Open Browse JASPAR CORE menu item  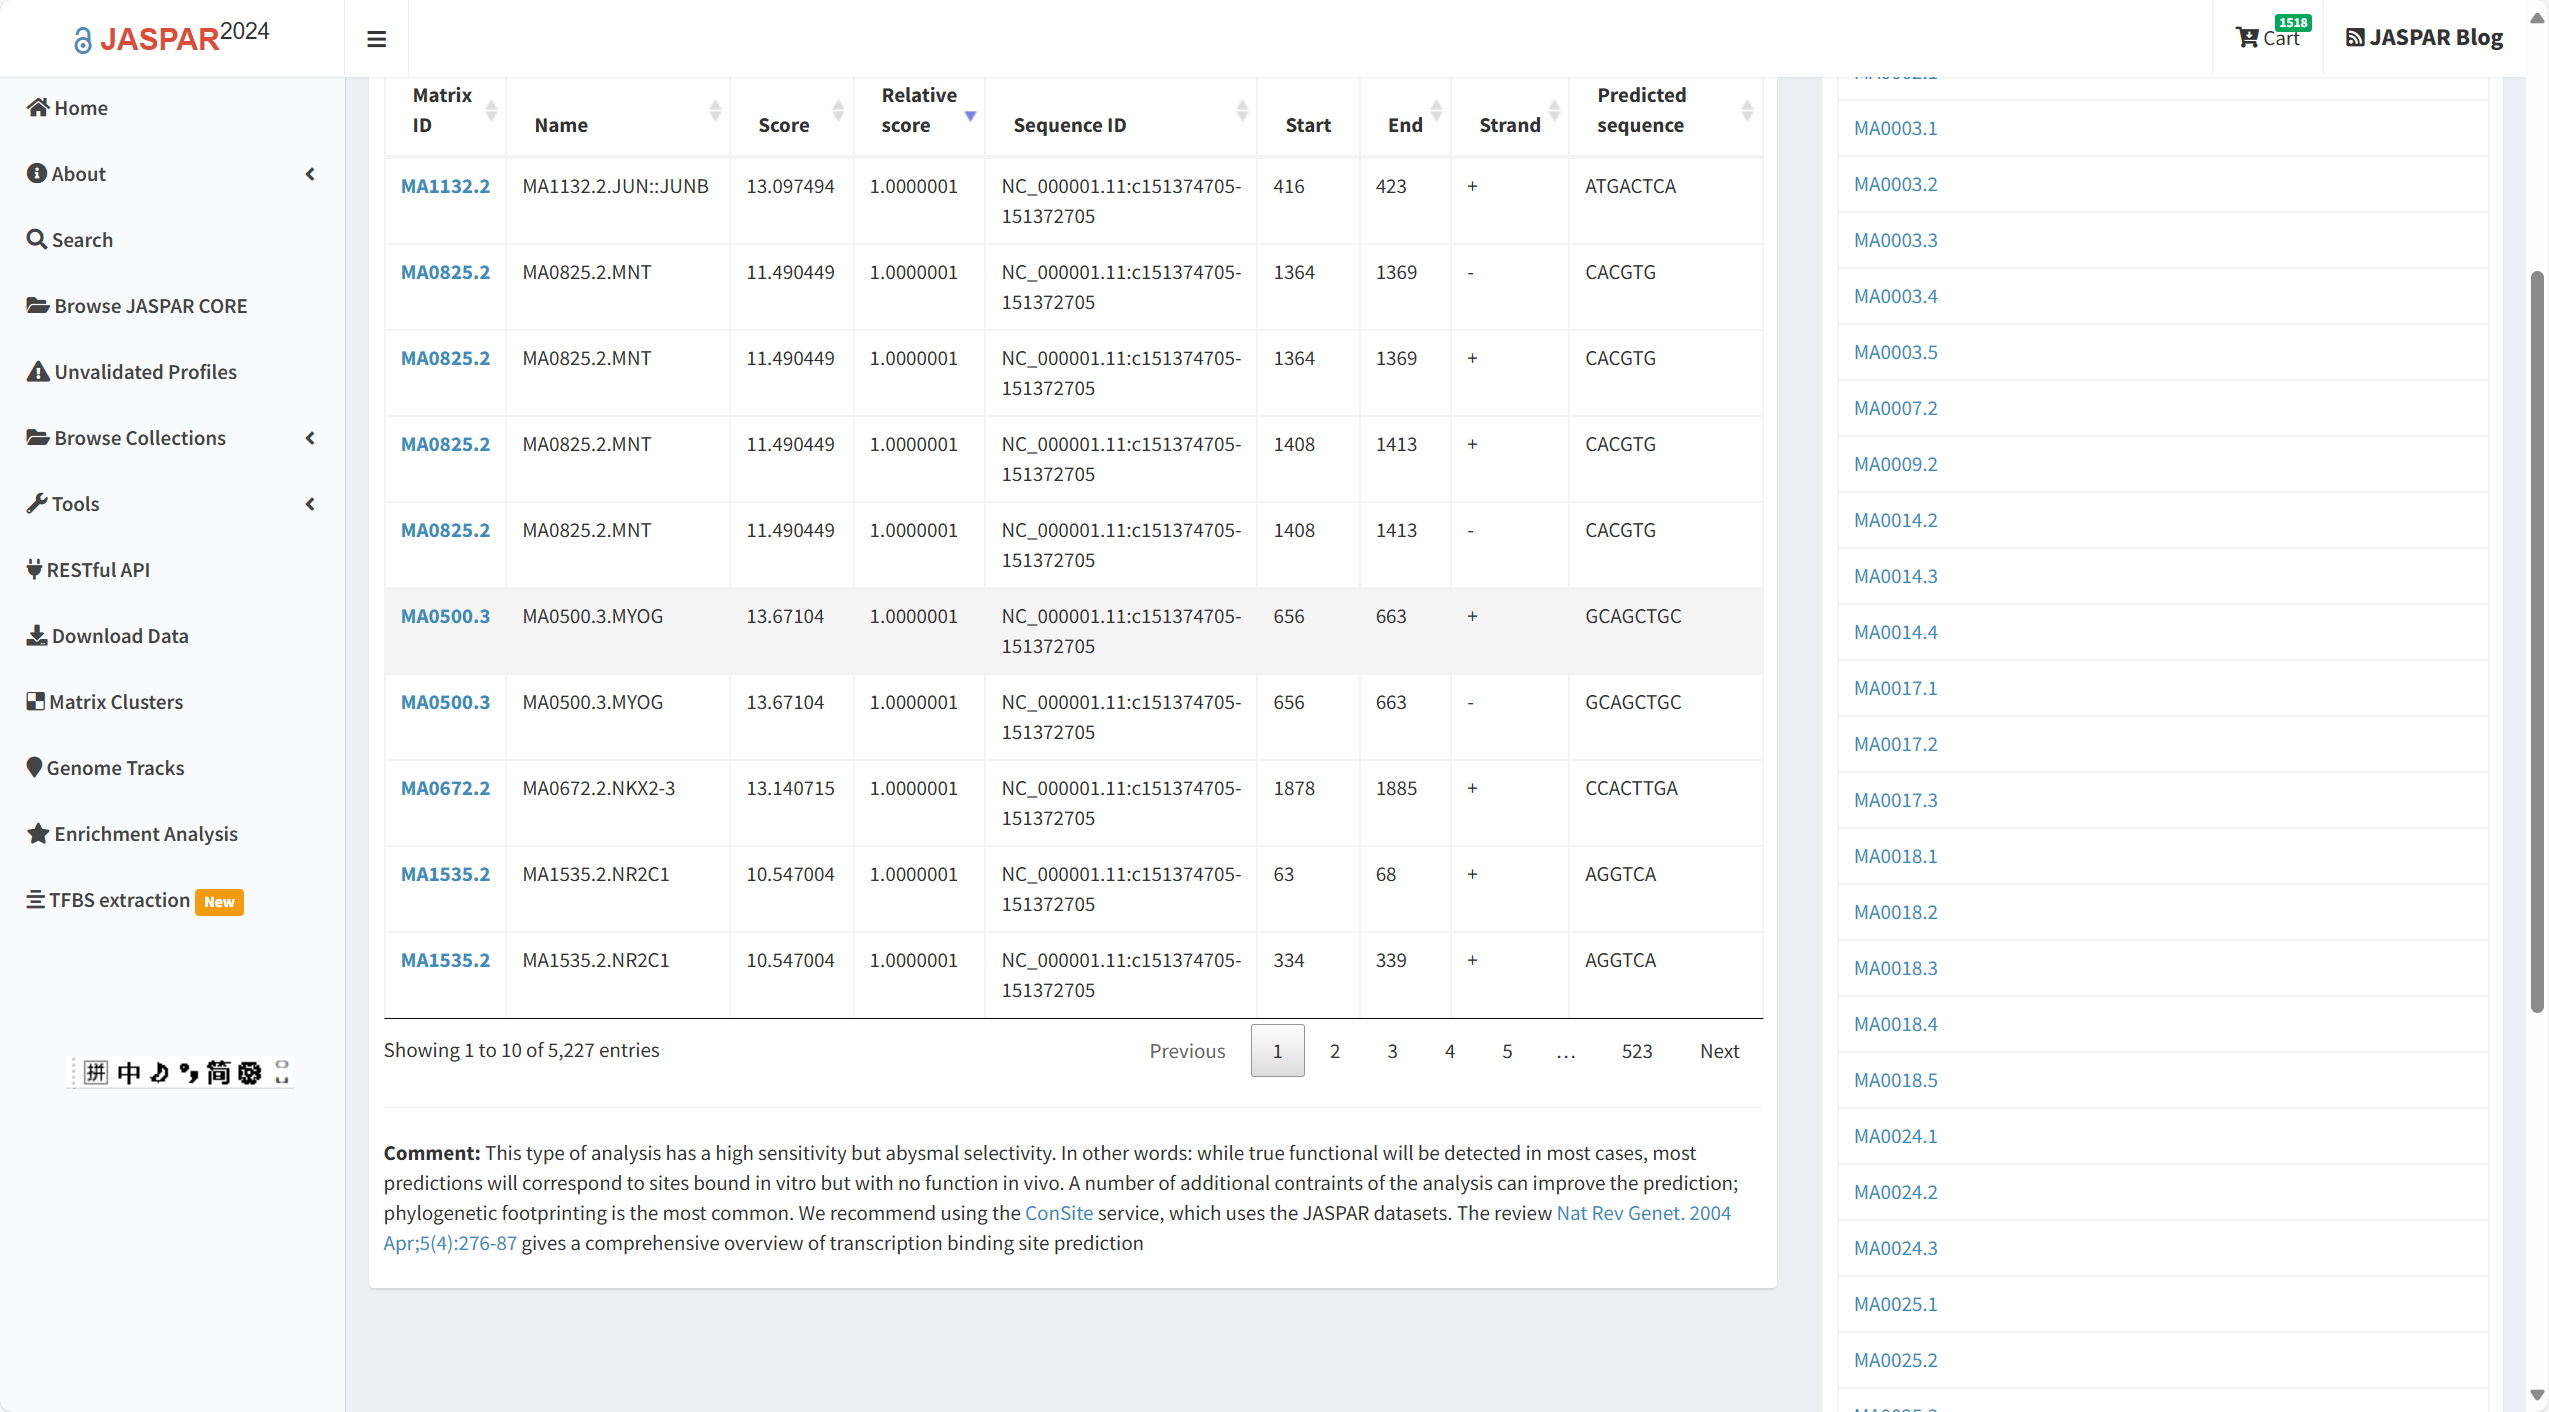pos(150,306)
